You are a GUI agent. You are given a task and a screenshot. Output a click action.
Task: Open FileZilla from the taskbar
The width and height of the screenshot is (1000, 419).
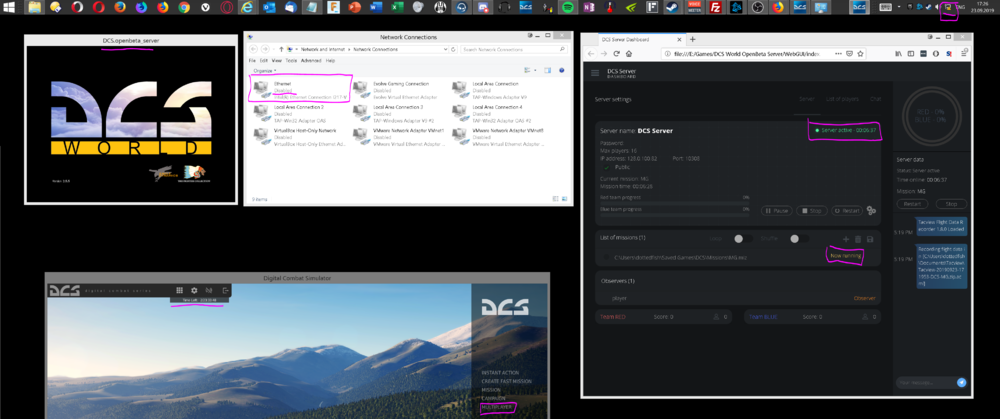click(x=716, y=8)
